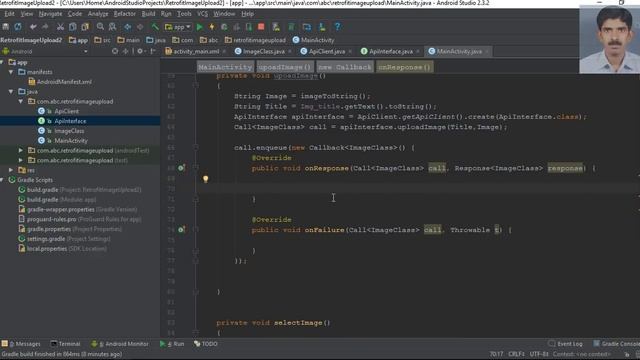Viewport: 640px width, 360px height.
Task: Run the app with green play icon
Action: pyautogui.click(x=200, y=27)
